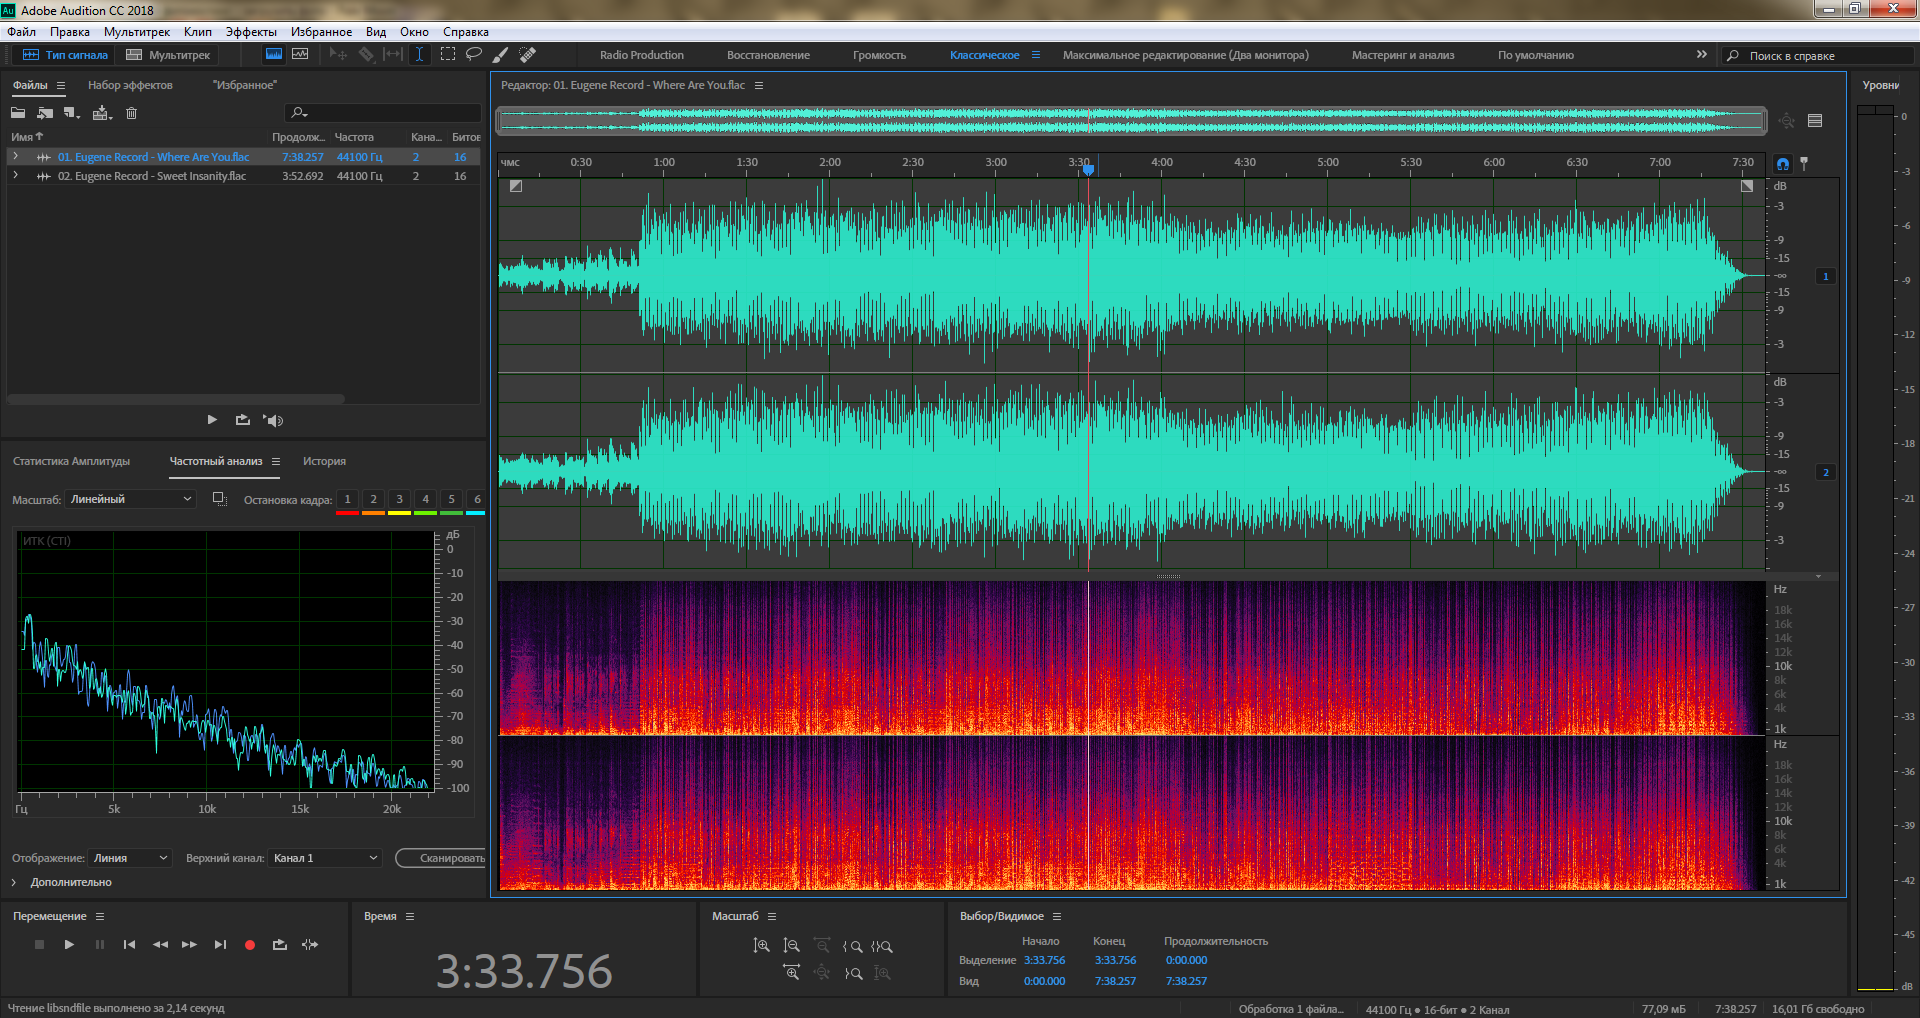1920x1018 pixels.
Task: Open the Отображение 'Линия' dropdown
Action: click(130, 858)
